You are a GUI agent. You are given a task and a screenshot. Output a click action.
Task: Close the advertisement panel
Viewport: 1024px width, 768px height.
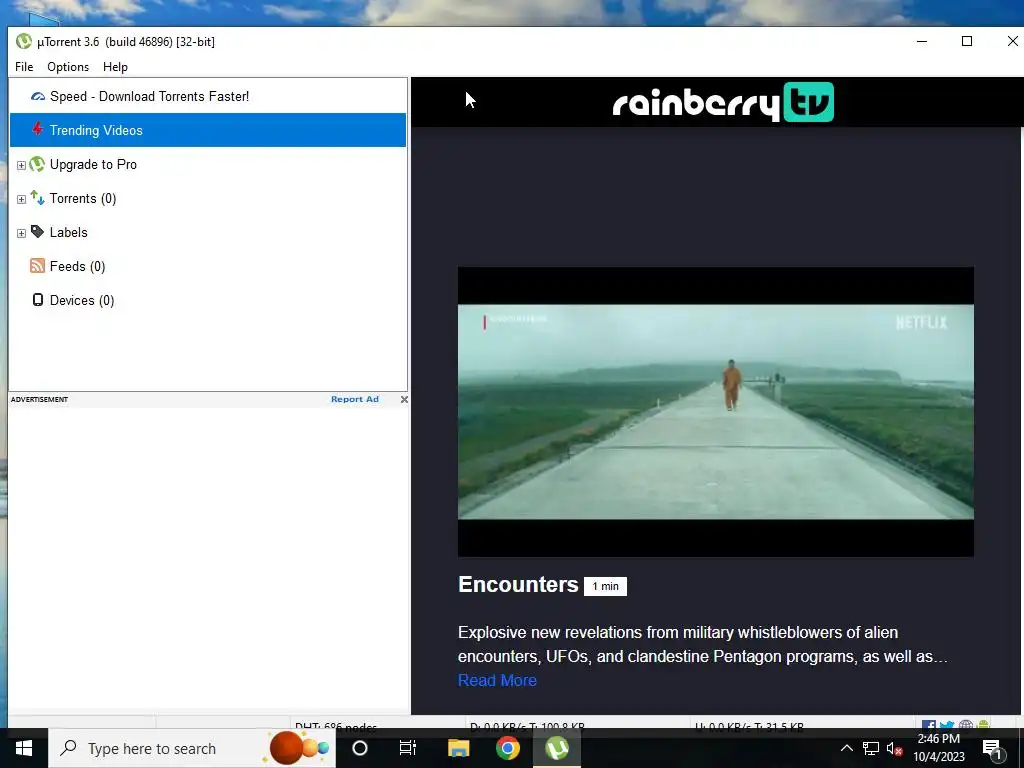pyautogui.click(x=404, y=399)
